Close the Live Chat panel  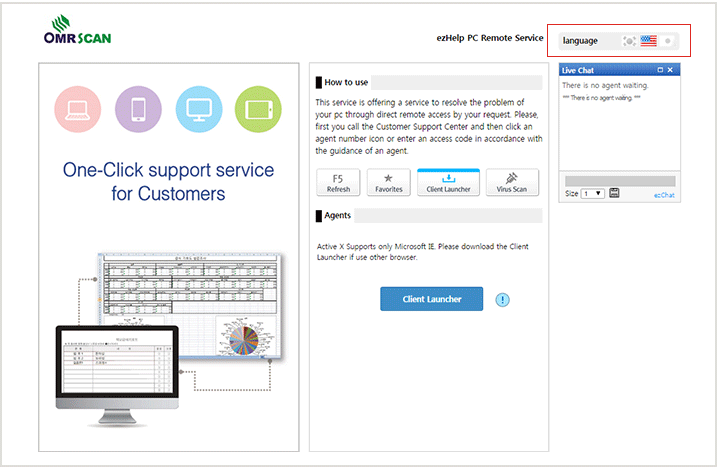[671, 70]
